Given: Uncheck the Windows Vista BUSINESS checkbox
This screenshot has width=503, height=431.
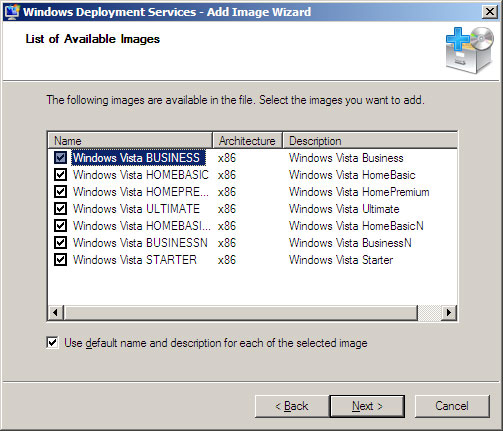Looking at the screenshot, I should [60, 158].
